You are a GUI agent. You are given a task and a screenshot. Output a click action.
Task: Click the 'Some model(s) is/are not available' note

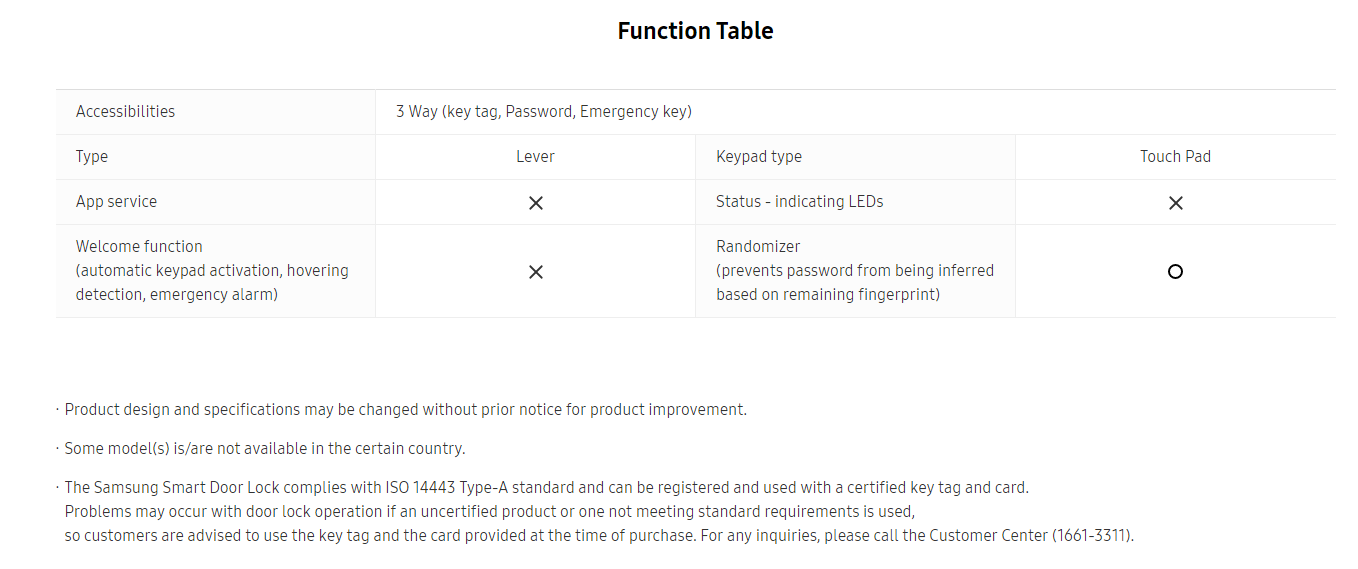click(x=265, y=449)
